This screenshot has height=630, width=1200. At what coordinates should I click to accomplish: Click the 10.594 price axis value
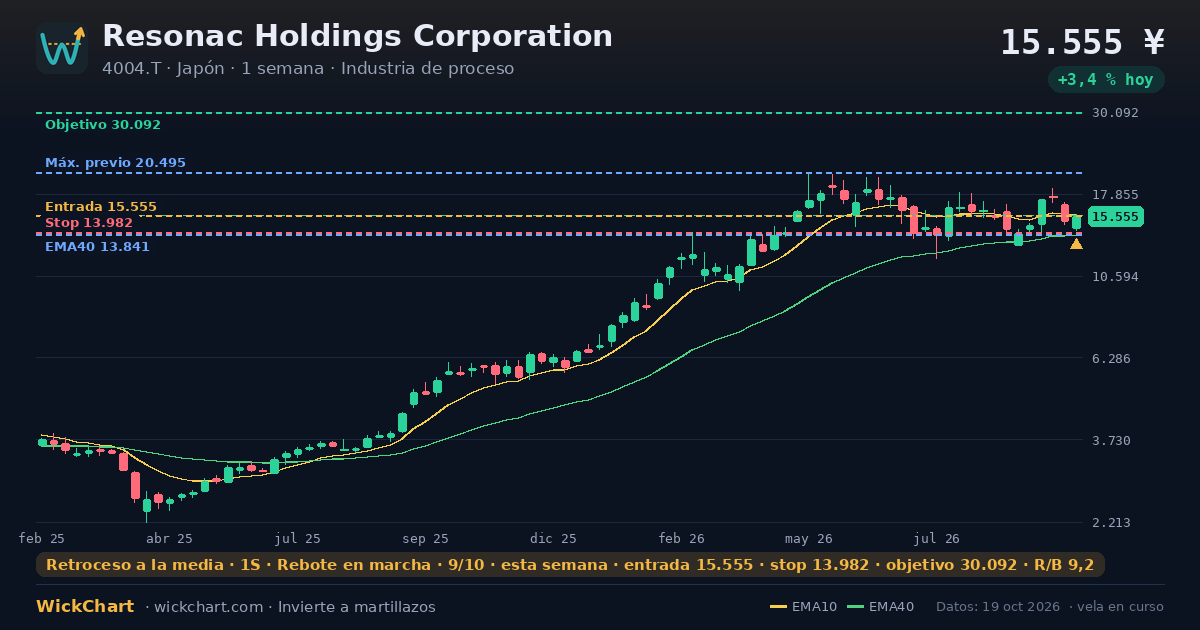(1114, 277)
